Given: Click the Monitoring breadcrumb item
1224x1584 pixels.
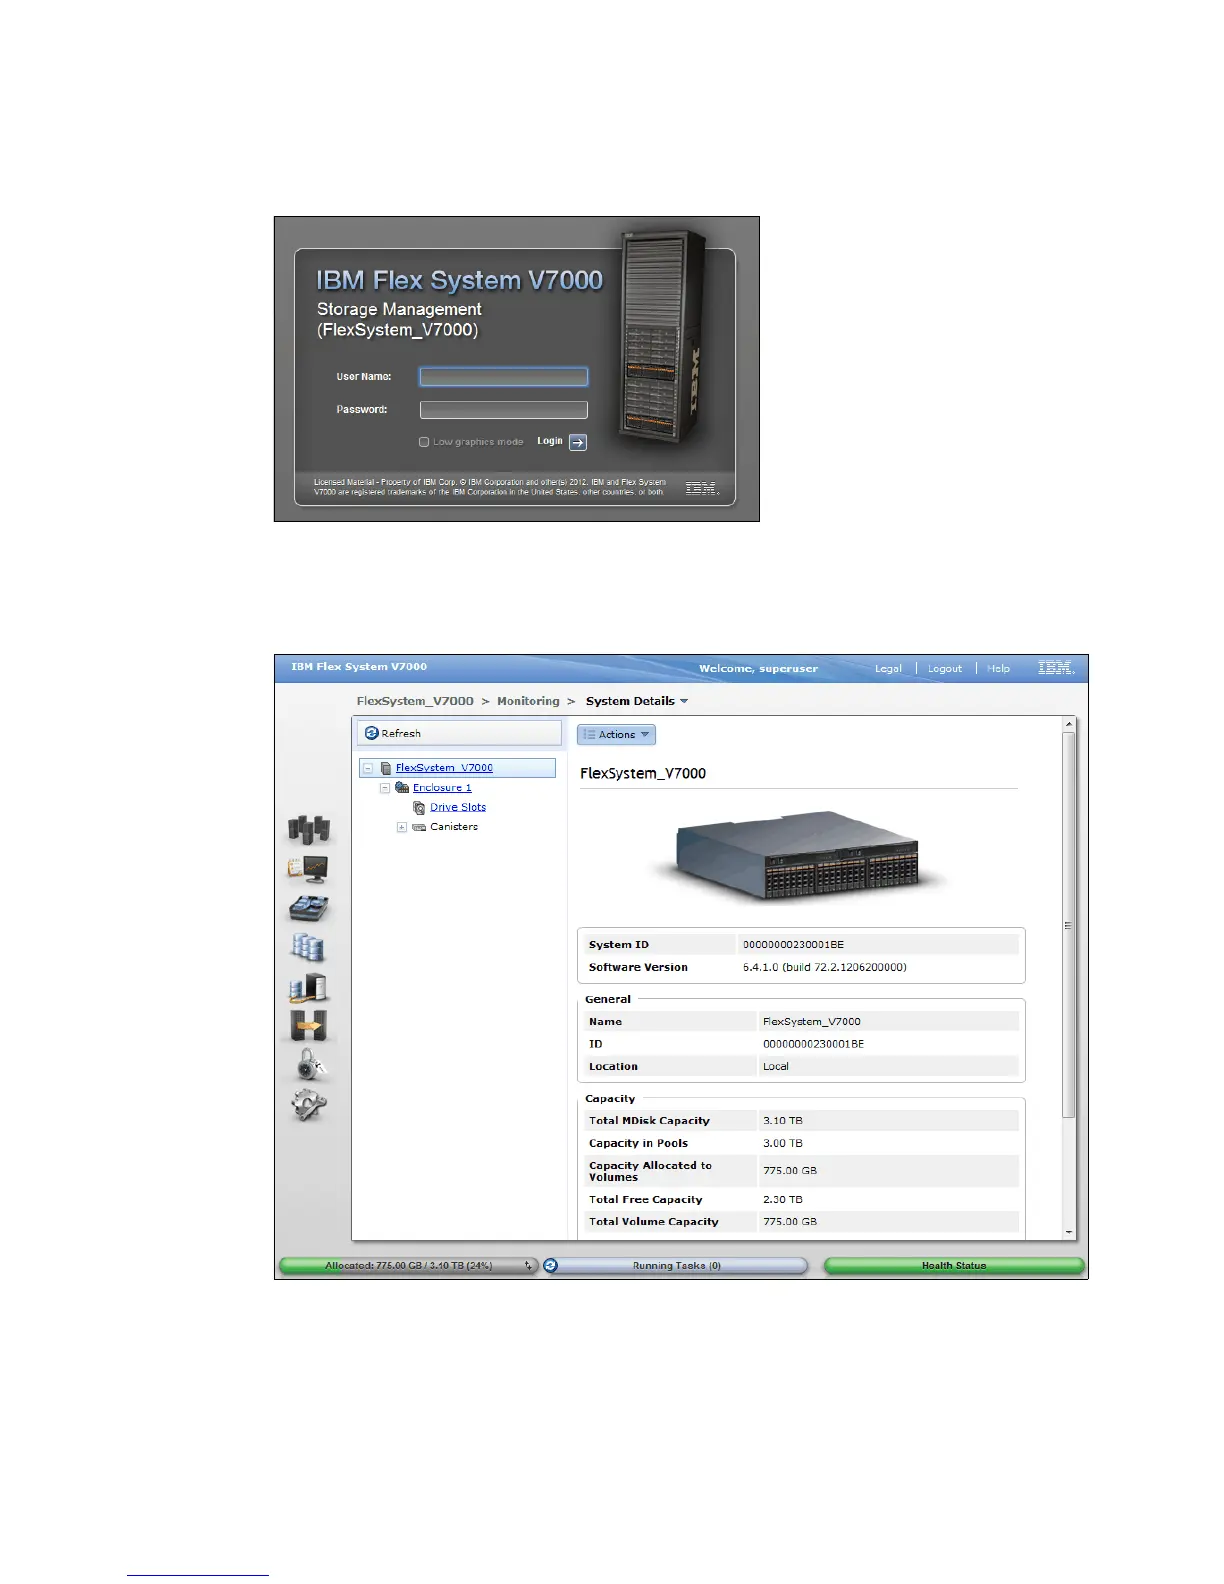Looking at the screenshot, I should coord(528,701).
